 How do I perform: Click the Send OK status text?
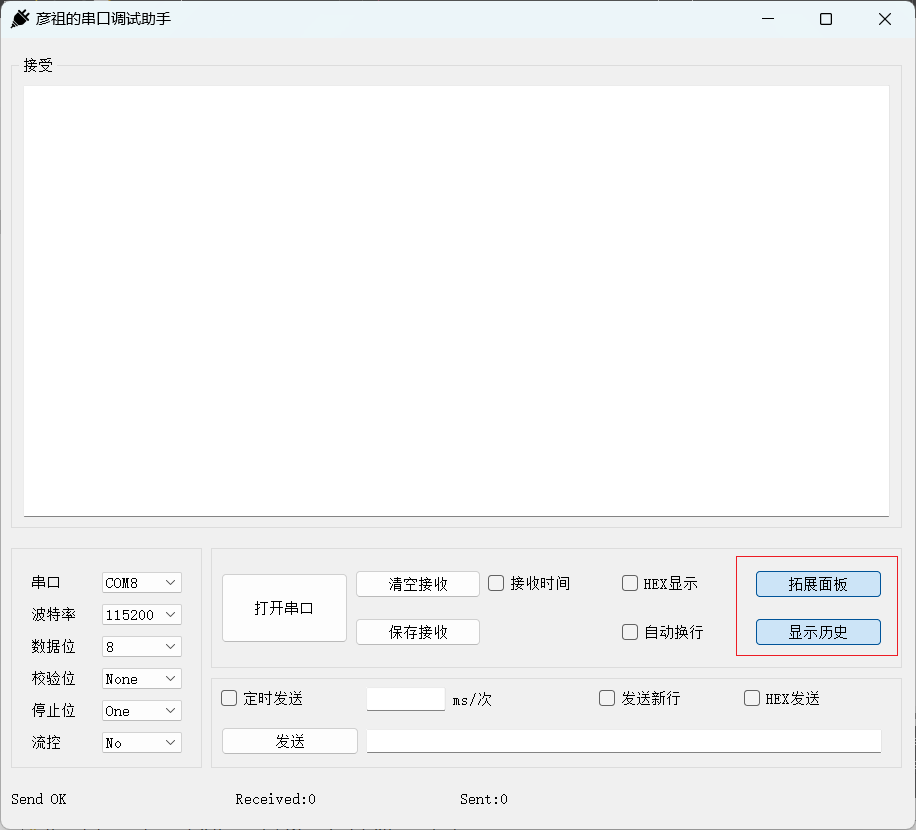(x=39, y=799)
